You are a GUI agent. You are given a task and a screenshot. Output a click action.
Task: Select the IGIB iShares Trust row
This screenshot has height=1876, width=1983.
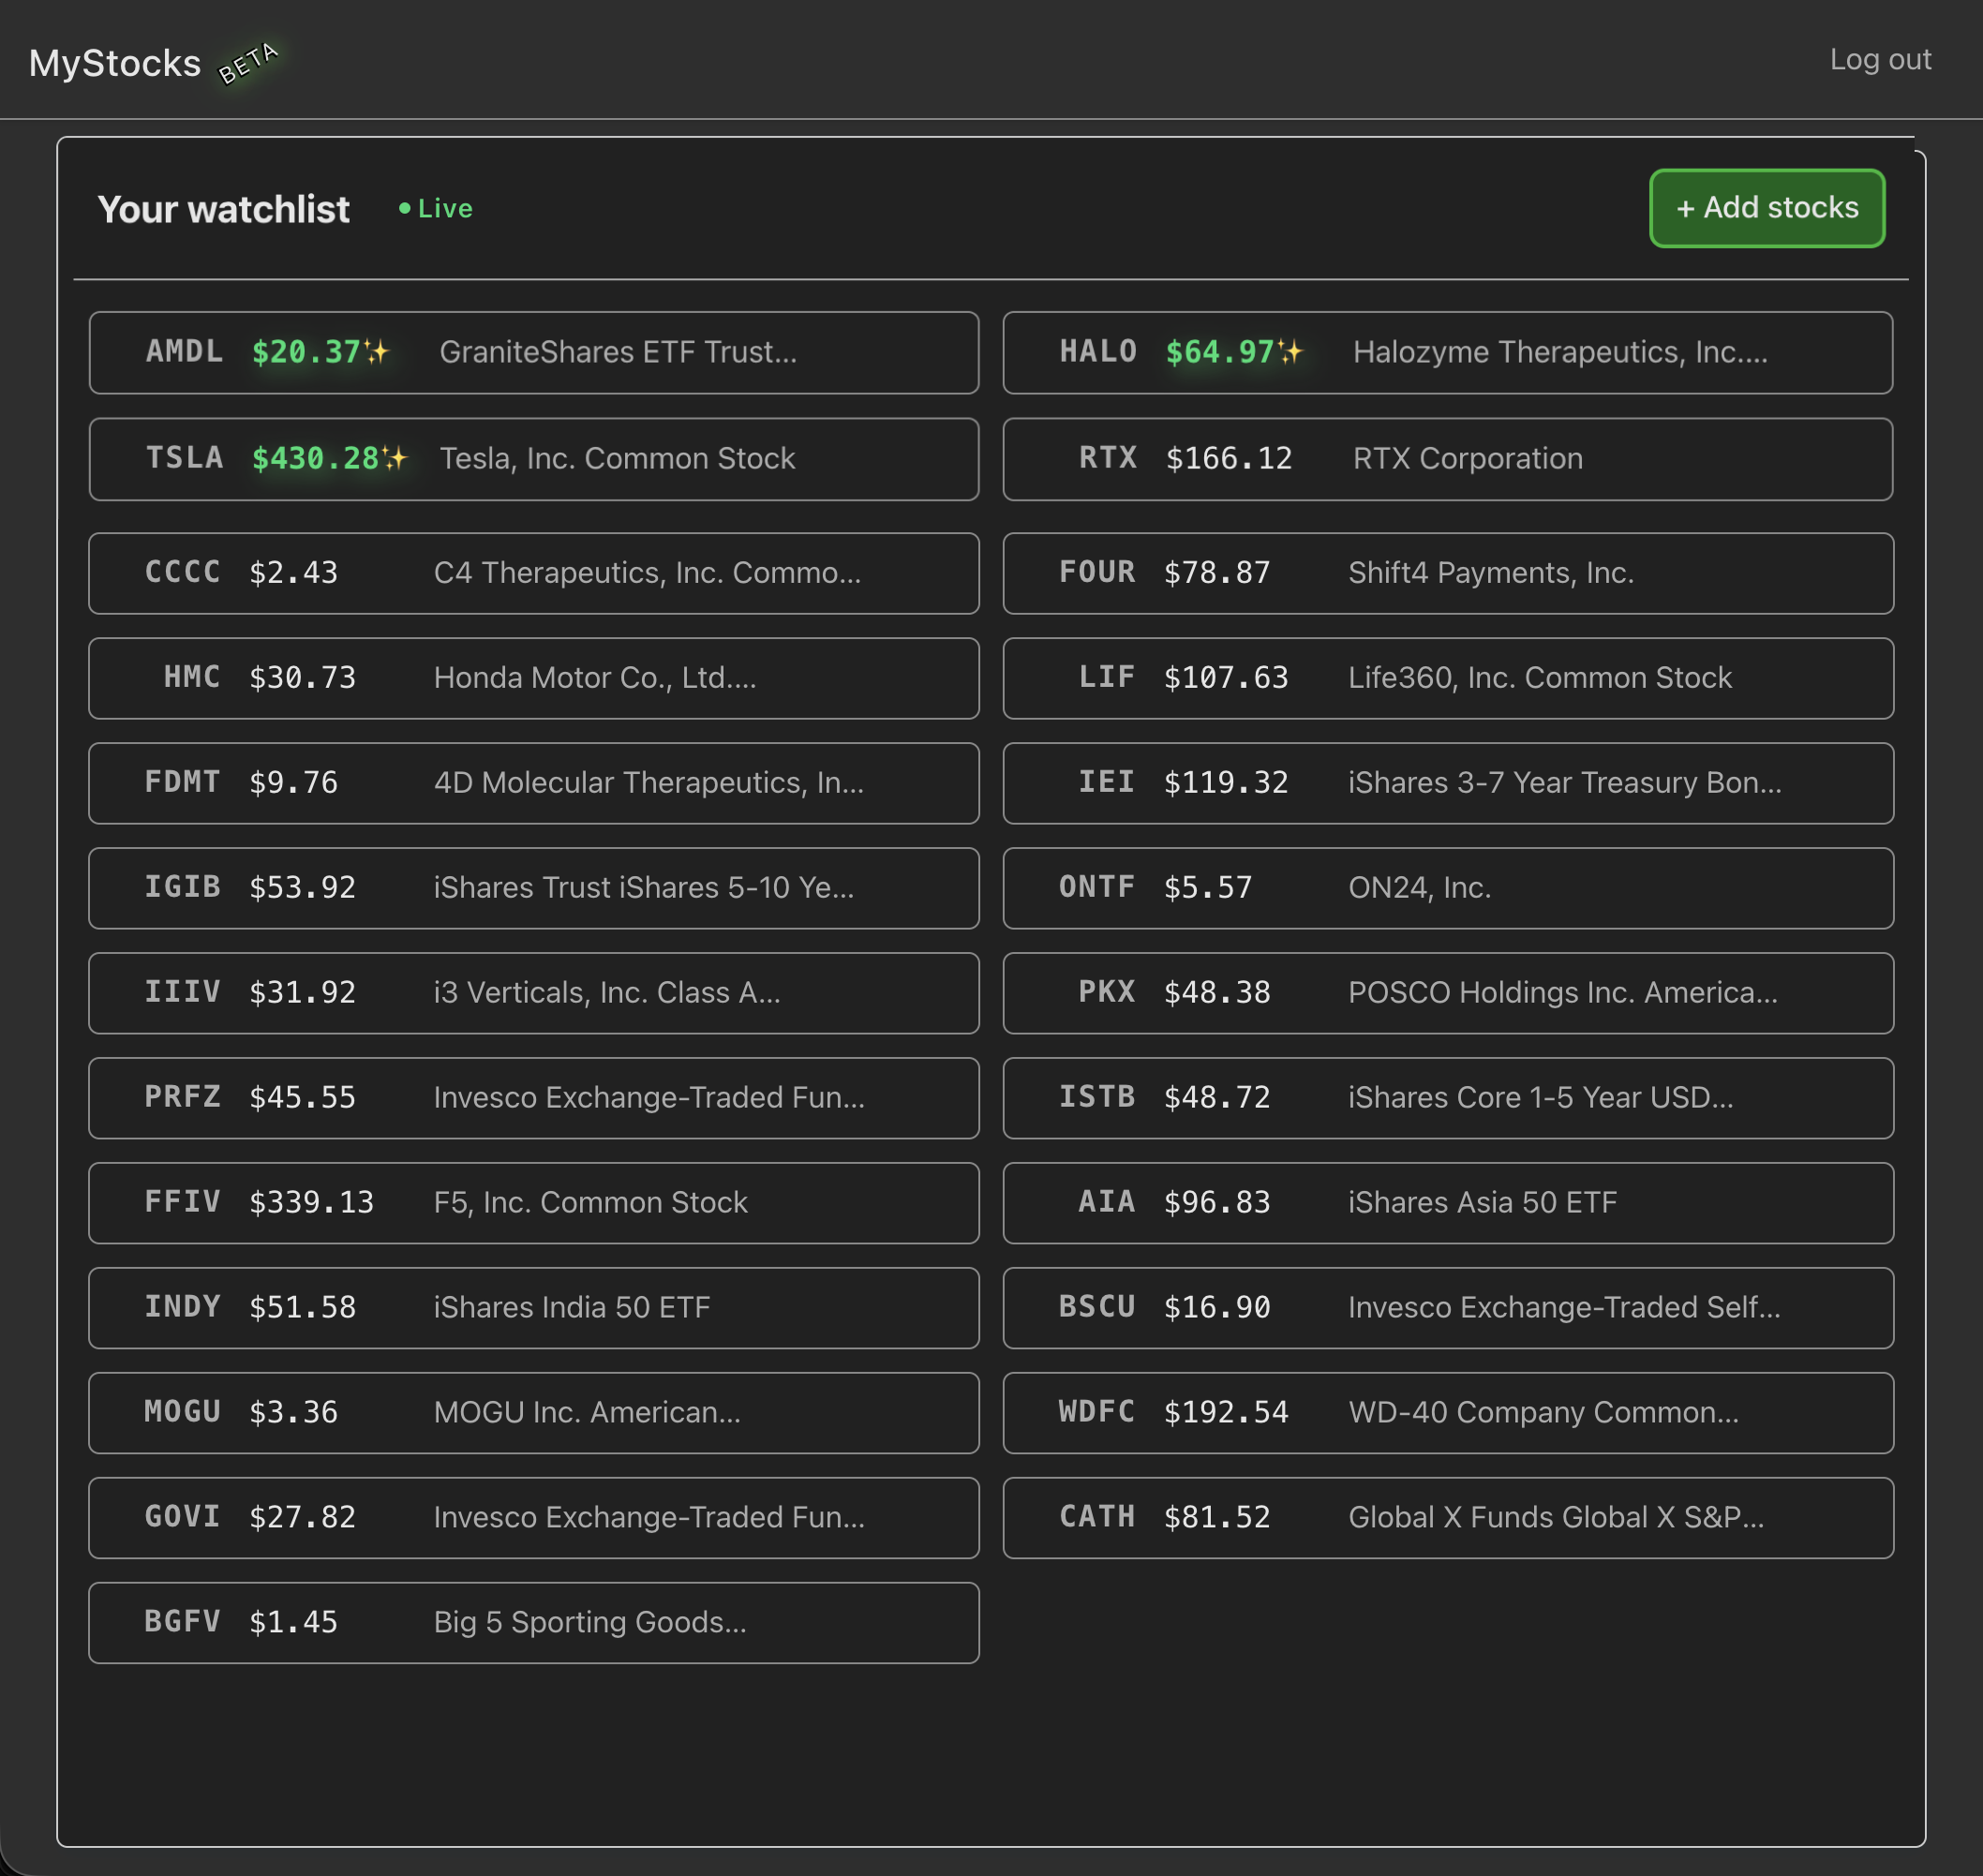click(x=534, y=888)
